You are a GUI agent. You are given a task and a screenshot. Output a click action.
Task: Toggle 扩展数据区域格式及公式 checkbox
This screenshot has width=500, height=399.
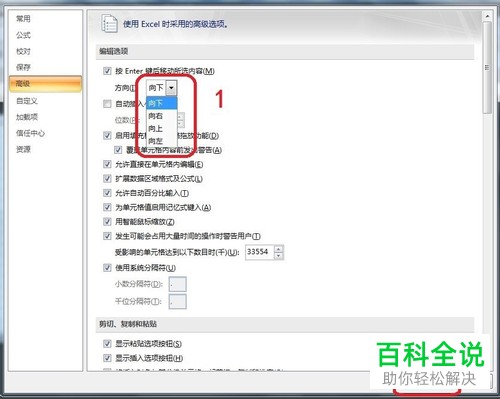pos(107,179)
